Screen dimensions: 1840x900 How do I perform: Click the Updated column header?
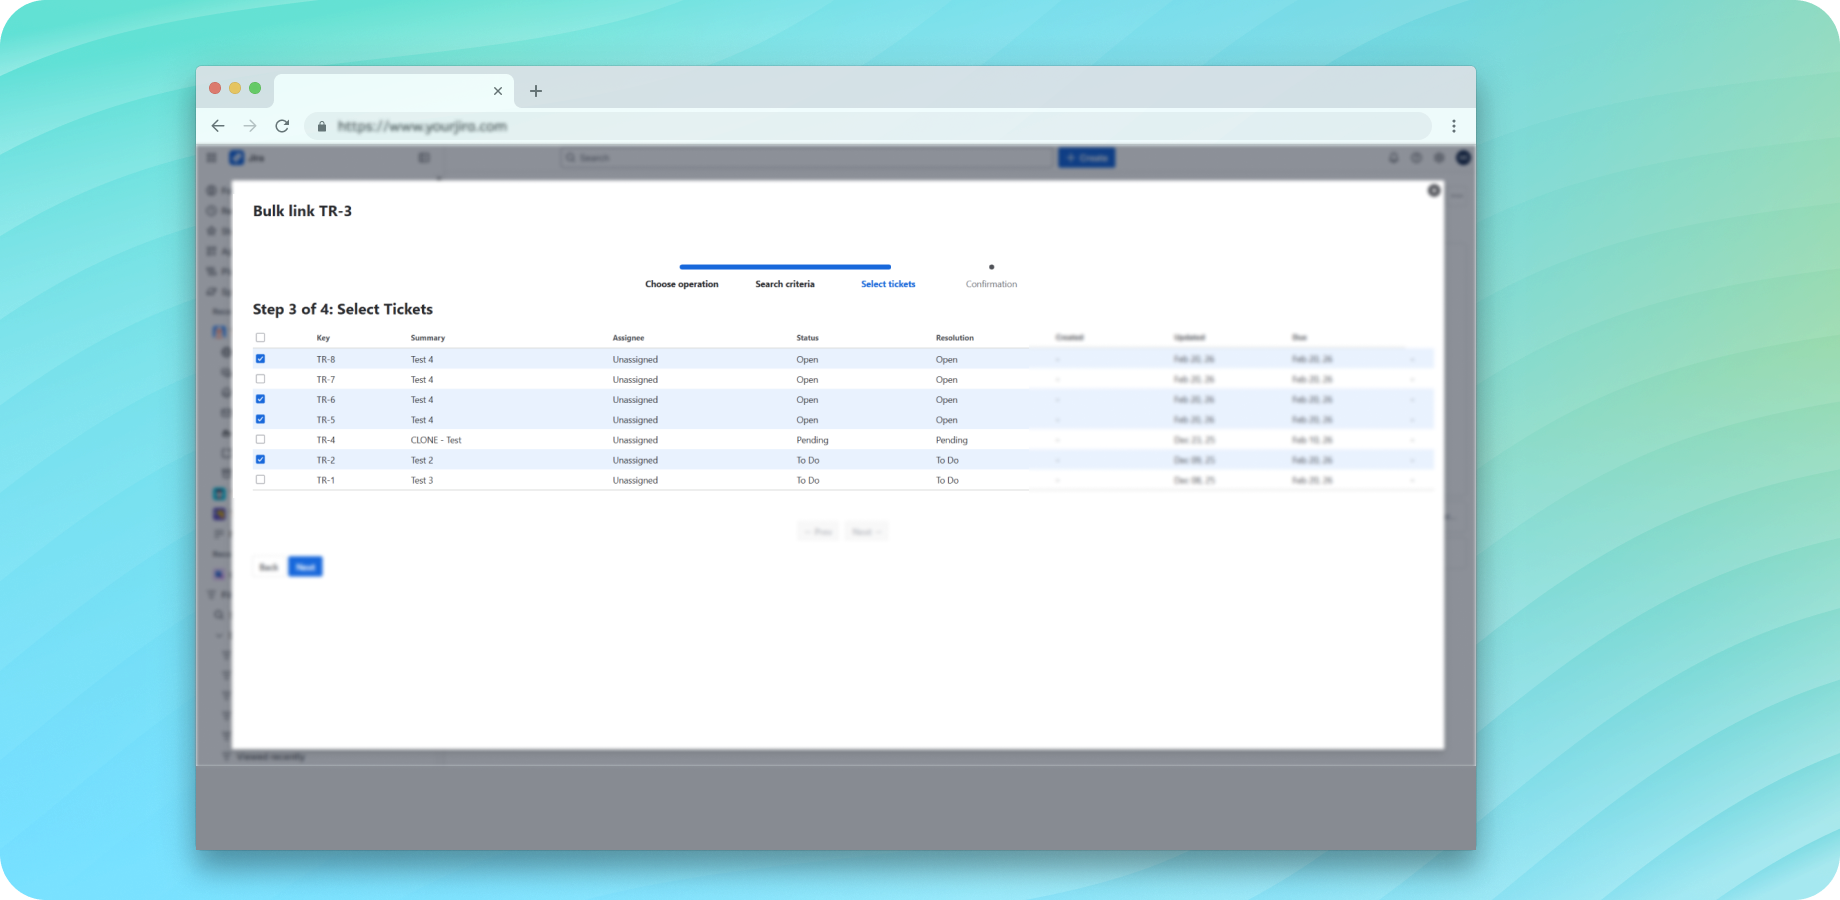point(1189,338)
